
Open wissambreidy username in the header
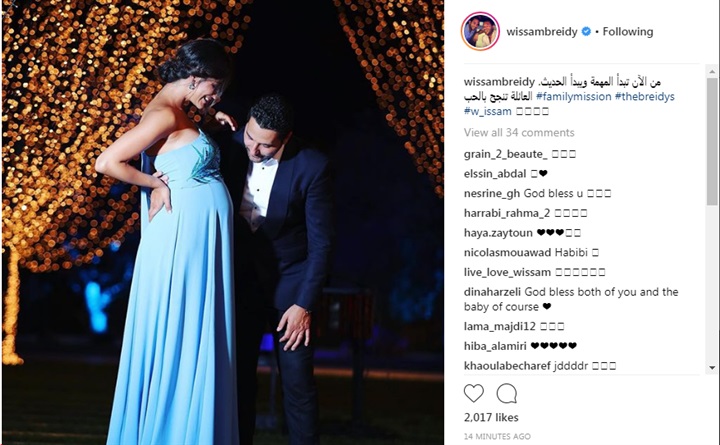(542, 32)
